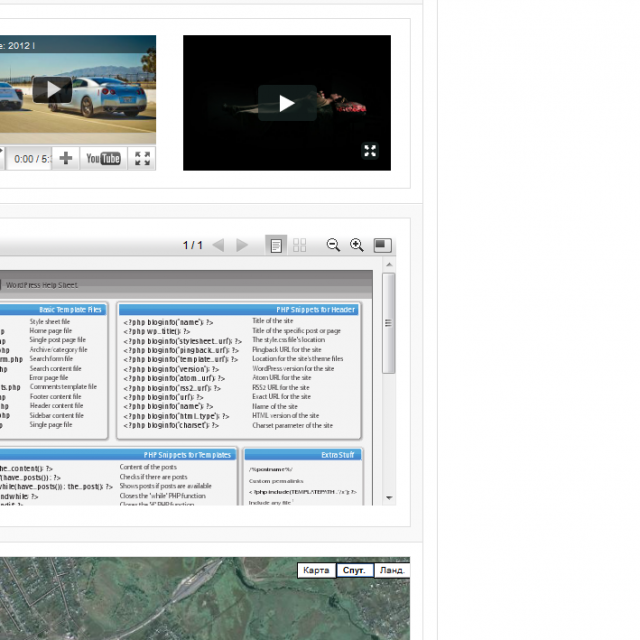
Task: Play the YouTube car video
Action: (x=51, y=89)
